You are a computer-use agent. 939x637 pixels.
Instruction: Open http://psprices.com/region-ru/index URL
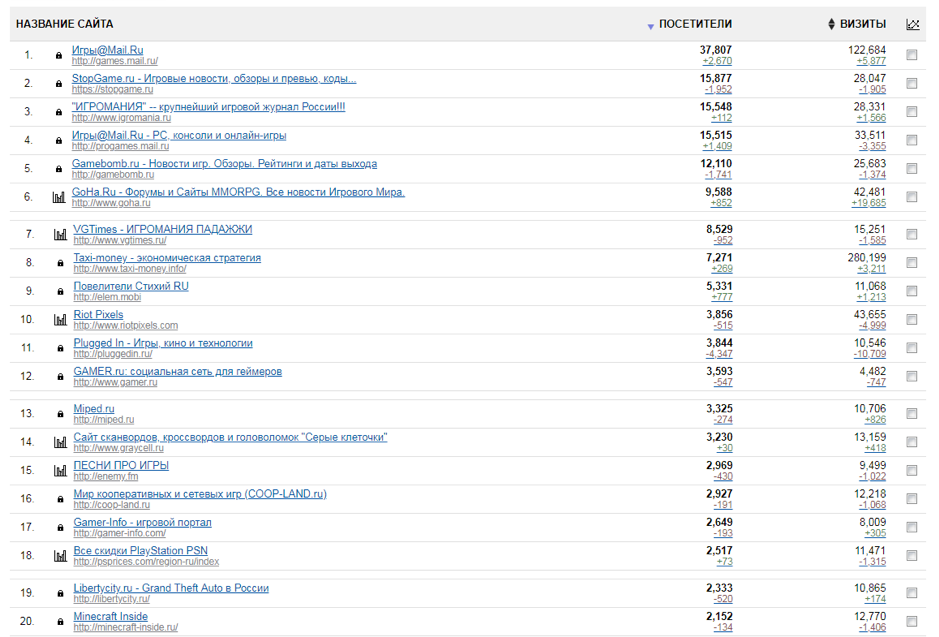pos(146,562)
